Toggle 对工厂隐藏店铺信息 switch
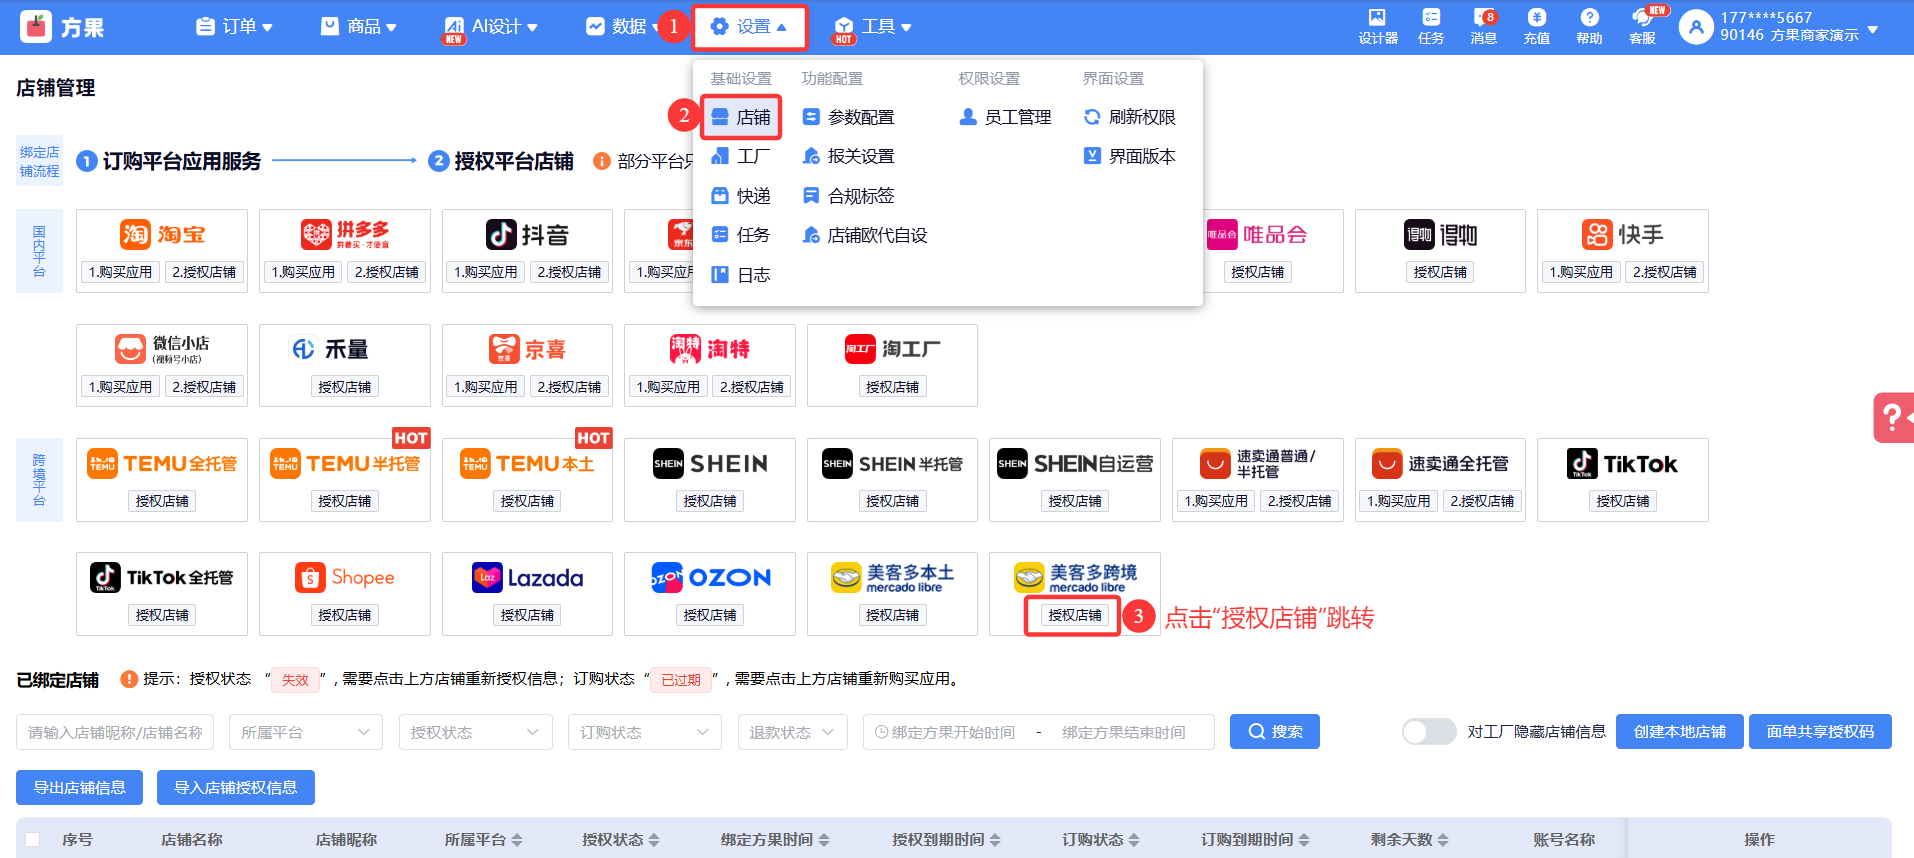The width and height of the screenshot is (1914, 858). click(x=1428, y=732)
